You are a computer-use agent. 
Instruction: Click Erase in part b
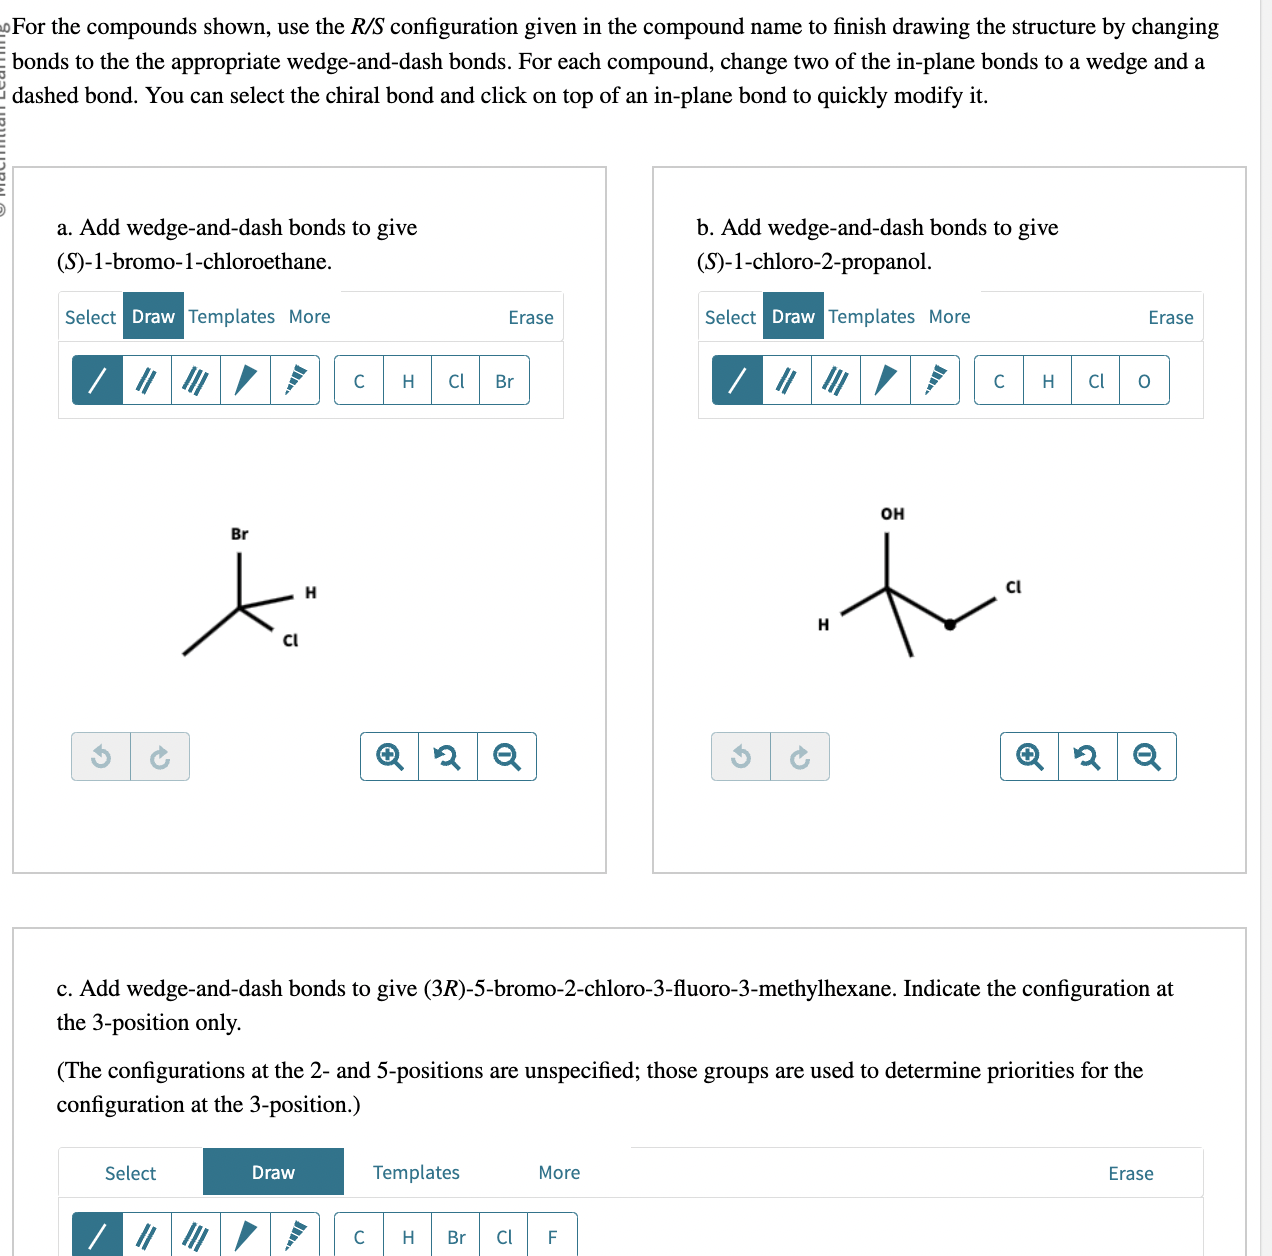[1170, 317]
